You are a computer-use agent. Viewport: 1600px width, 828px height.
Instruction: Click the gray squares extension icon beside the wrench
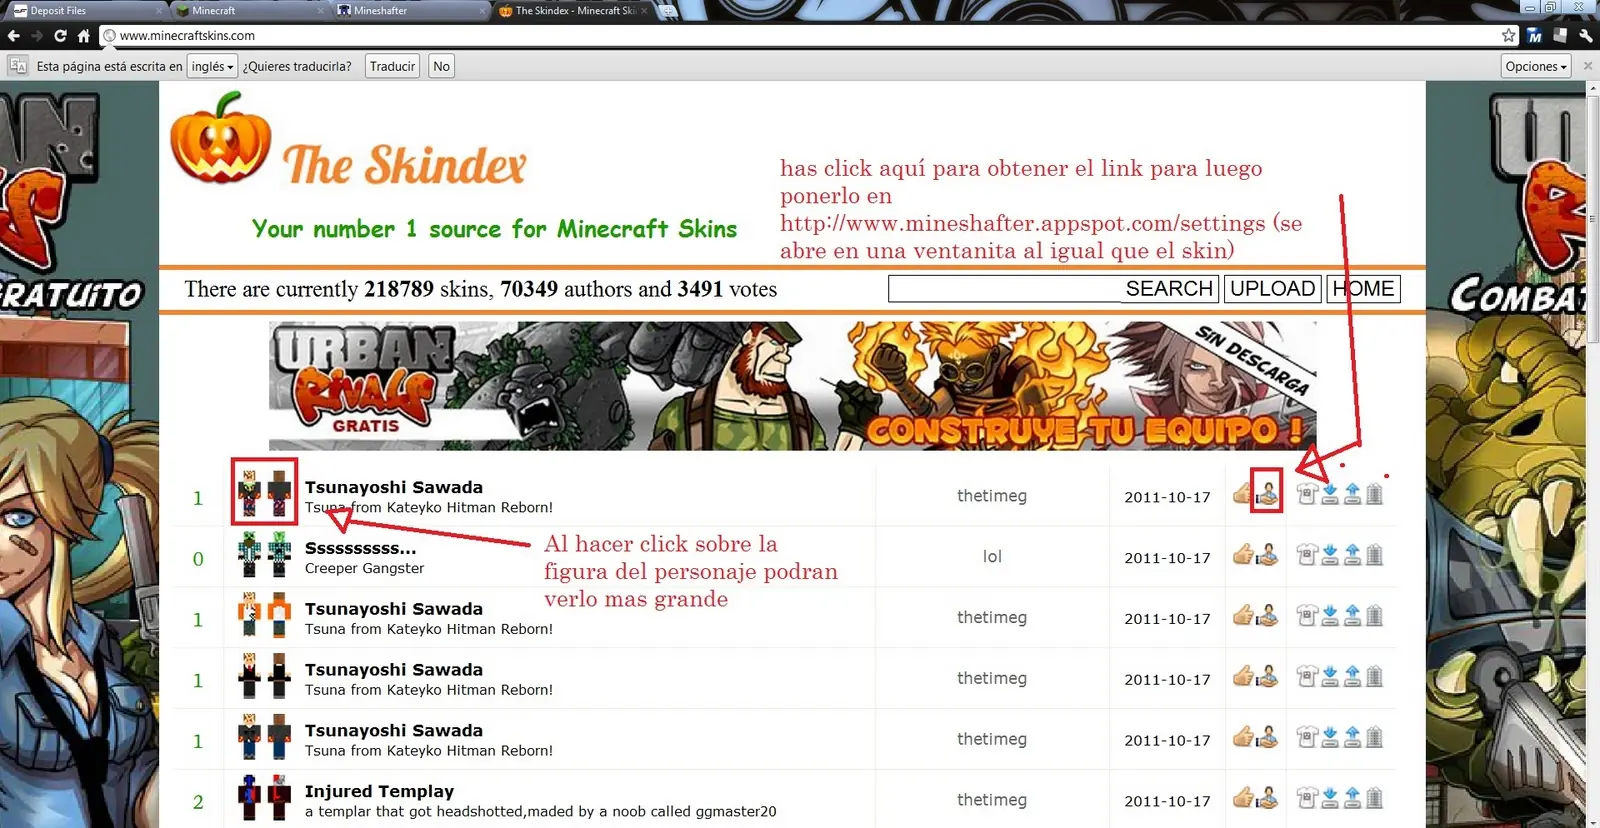coord(1560,35)
